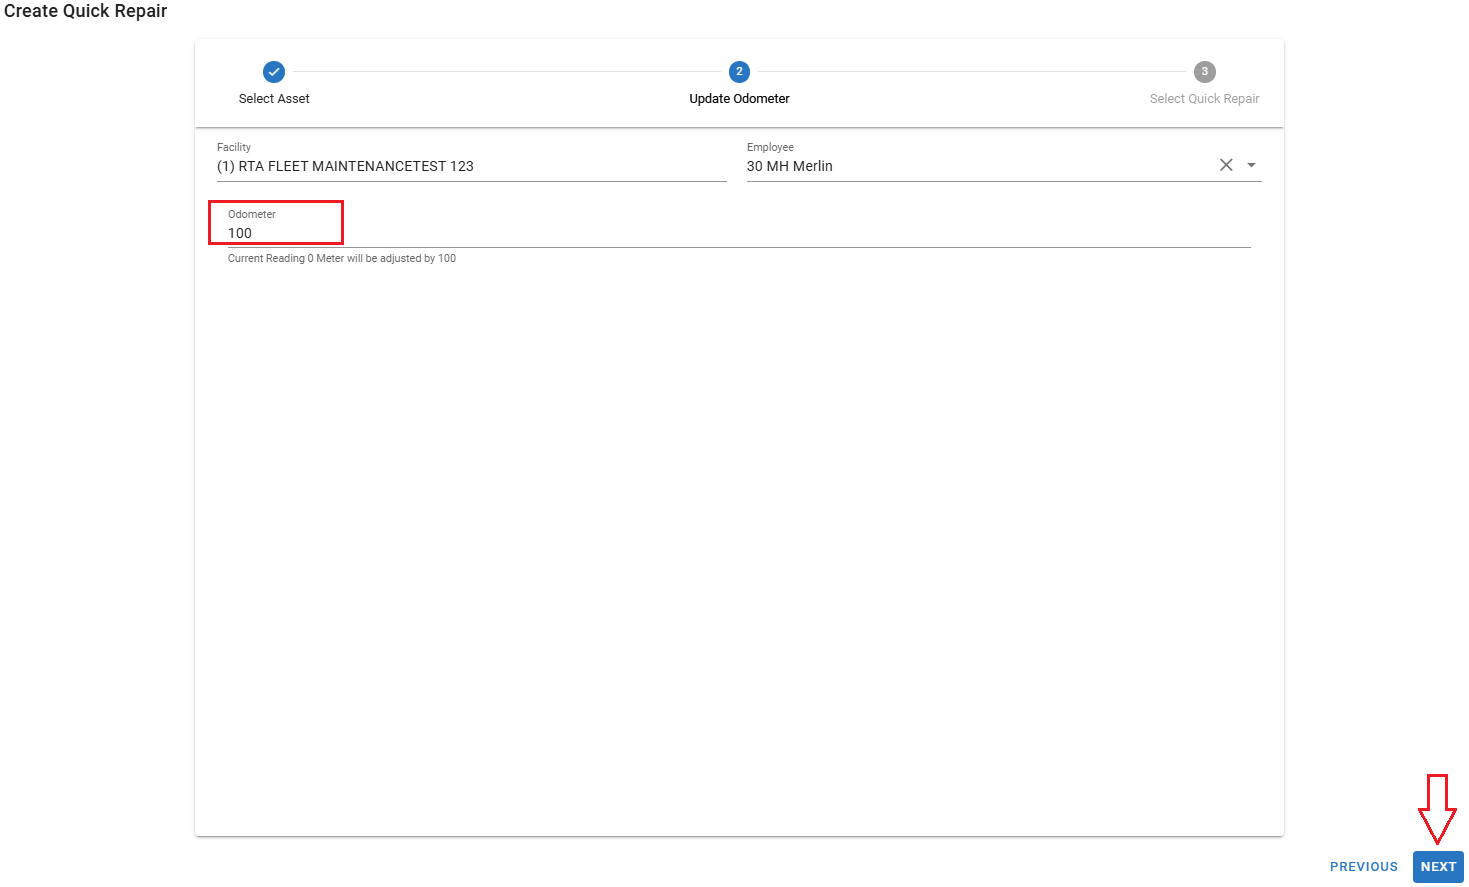
Task: Select the Update Odometer step label
Action: tap(739, 99)
